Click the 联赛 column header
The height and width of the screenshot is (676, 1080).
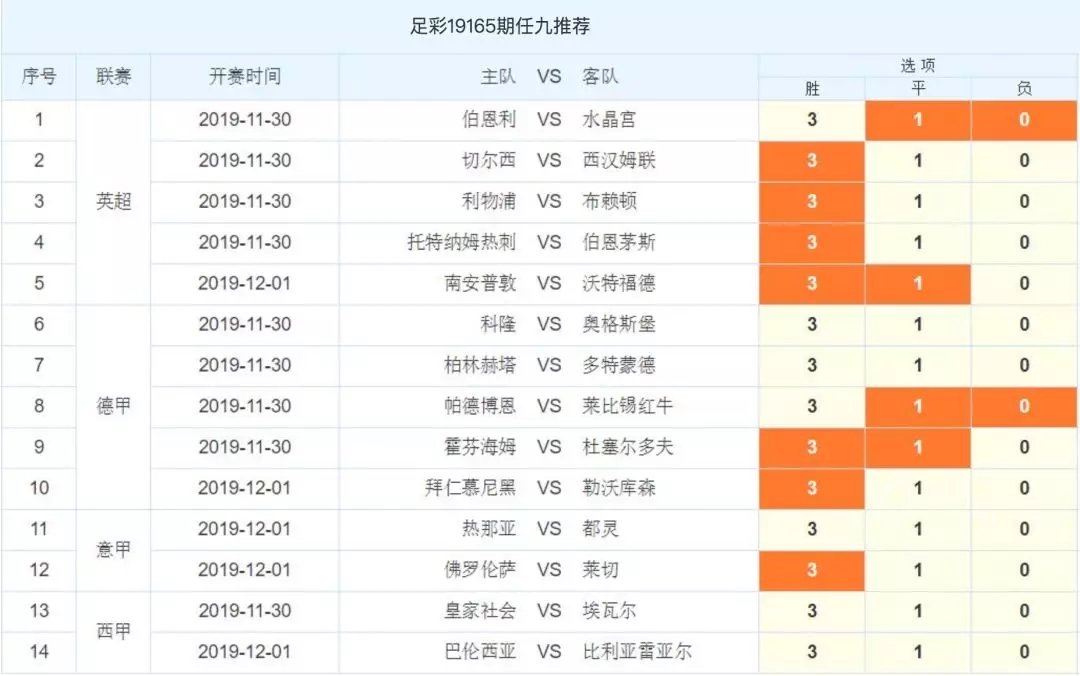tap(114, 76)
